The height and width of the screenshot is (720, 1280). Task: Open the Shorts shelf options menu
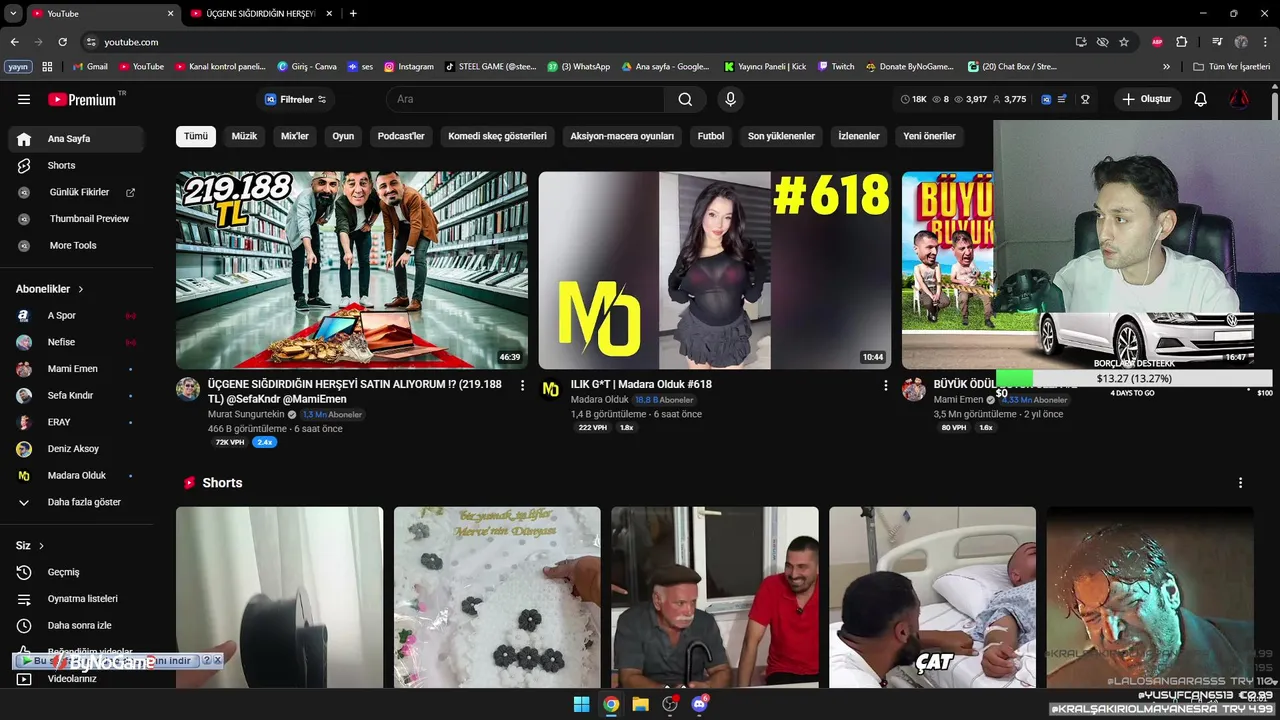pos(1240,483)
